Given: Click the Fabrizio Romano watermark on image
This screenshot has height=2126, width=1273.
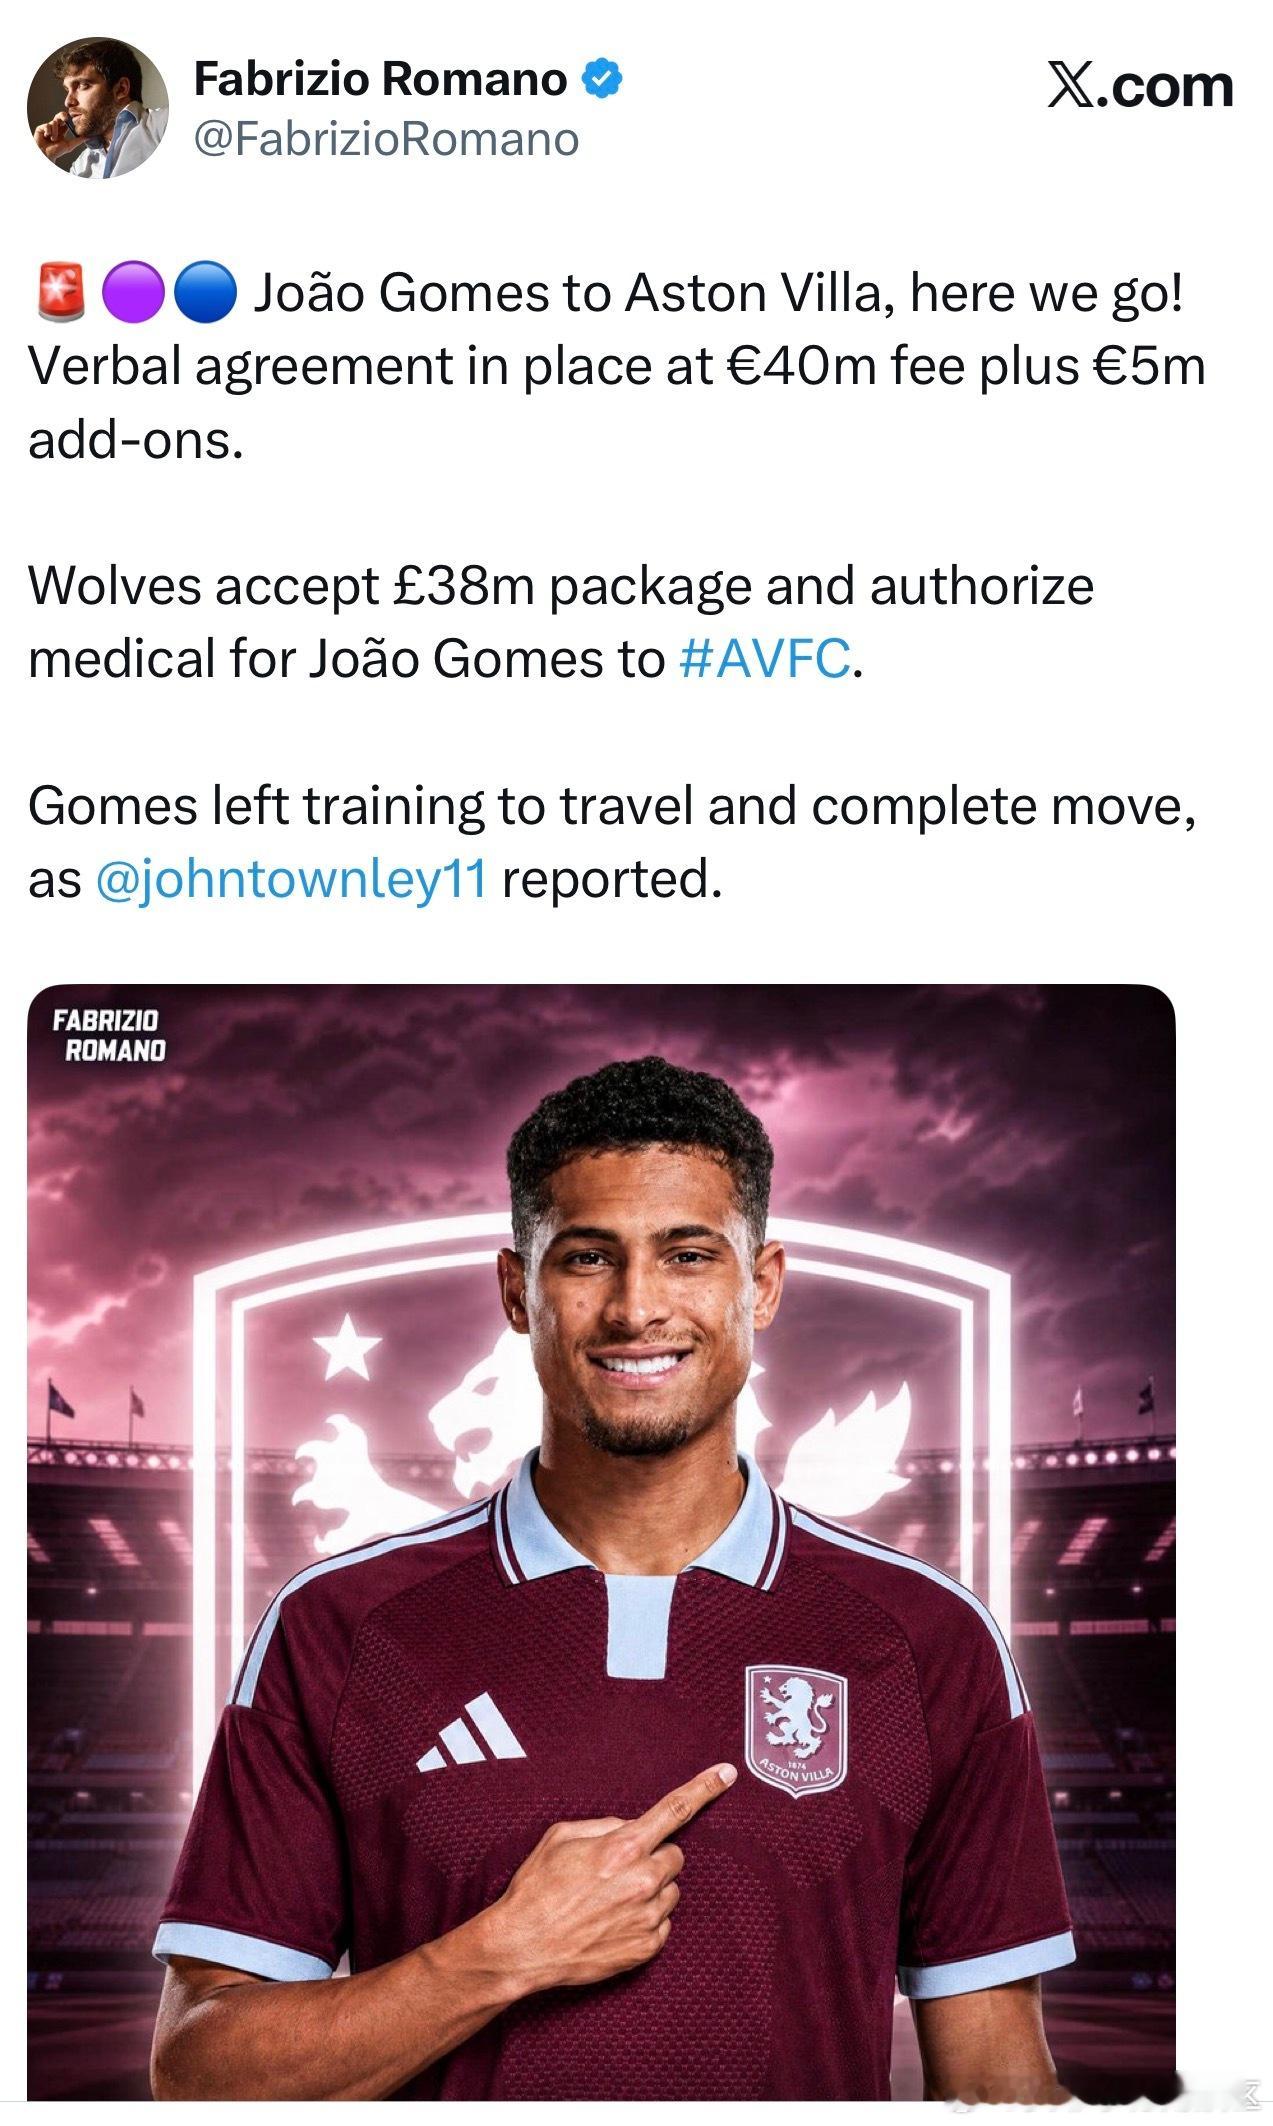Looking at the screenshot, I should pos(108,1035).
